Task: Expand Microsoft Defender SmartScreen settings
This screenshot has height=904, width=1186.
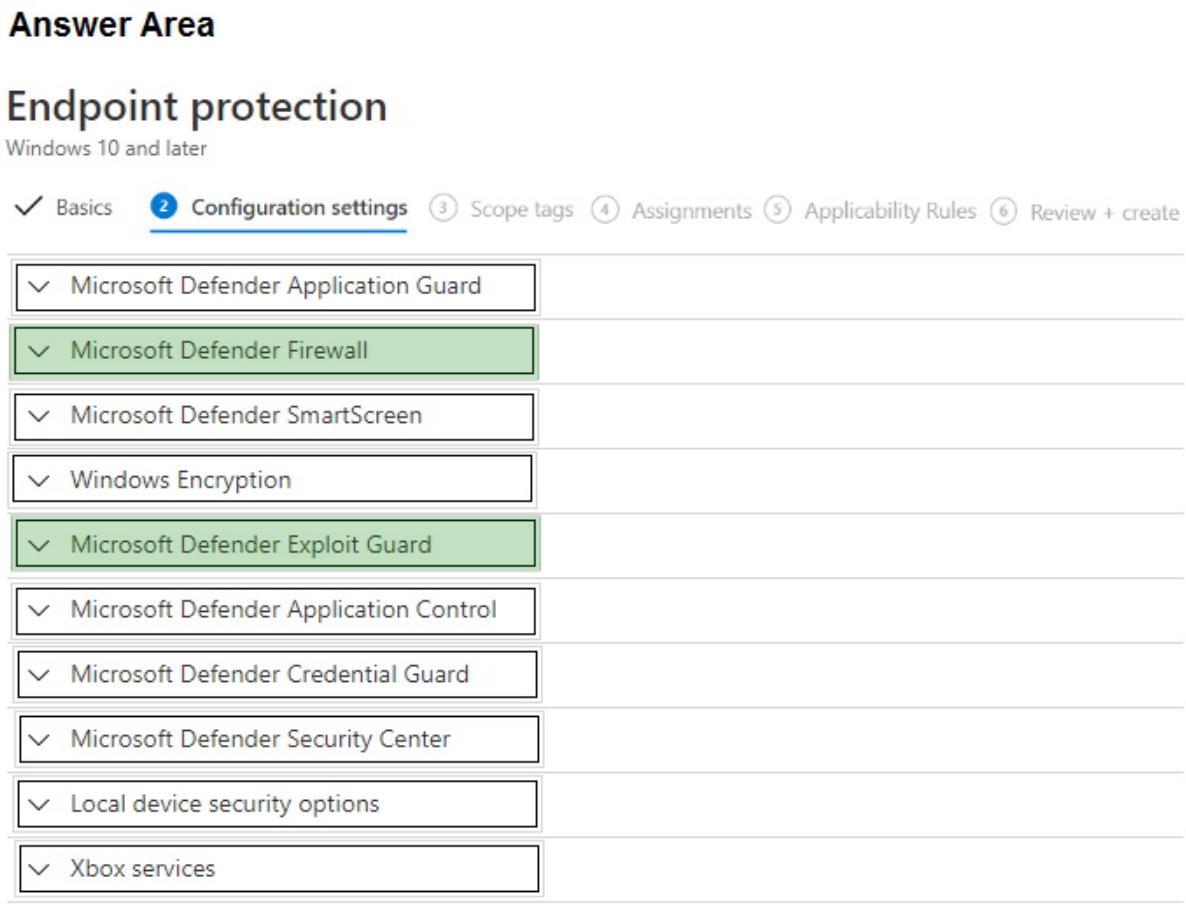Action: [x=274, y=416]
